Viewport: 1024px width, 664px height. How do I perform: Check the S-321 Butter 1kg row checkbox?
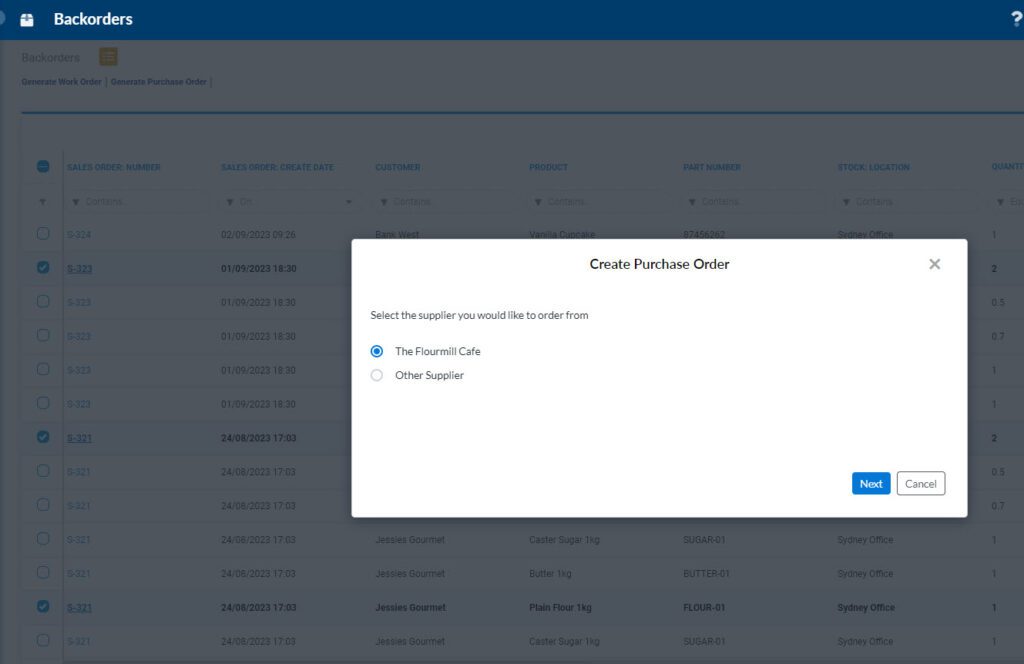click(43, 572)
